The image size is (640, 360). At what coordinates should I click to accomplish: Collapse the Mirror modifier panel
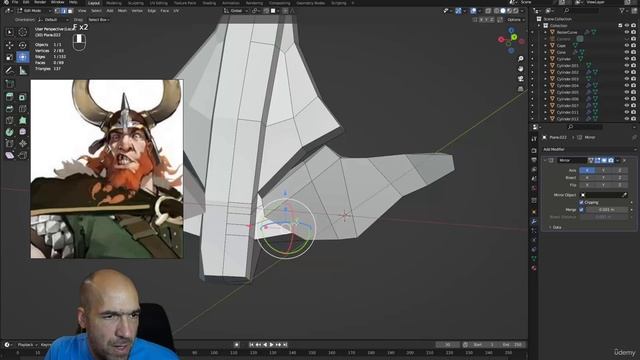[x=545, y=160]
